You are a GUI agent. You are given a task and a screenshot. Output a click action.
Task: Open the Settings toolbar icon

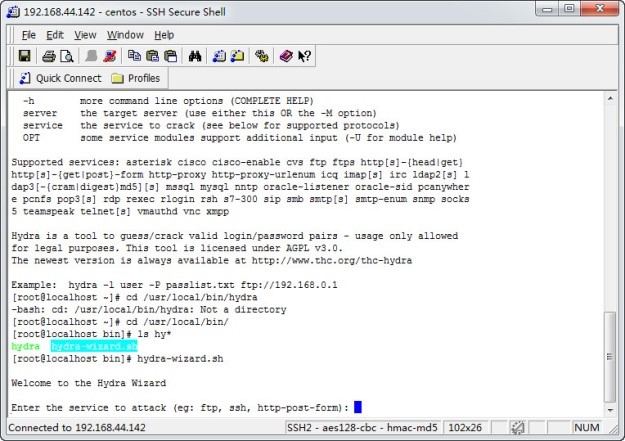(262, 56)
